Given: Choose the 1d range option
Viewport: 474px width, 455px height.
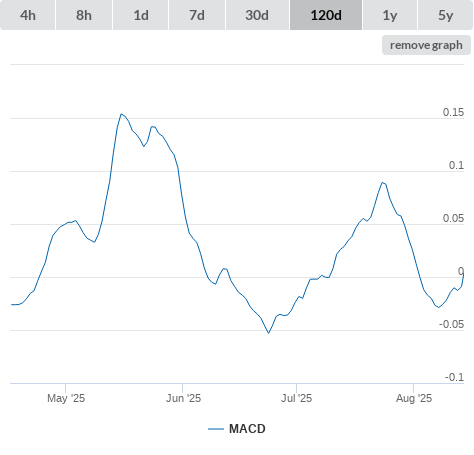Looking at the screenshot, I should (141, 15).
